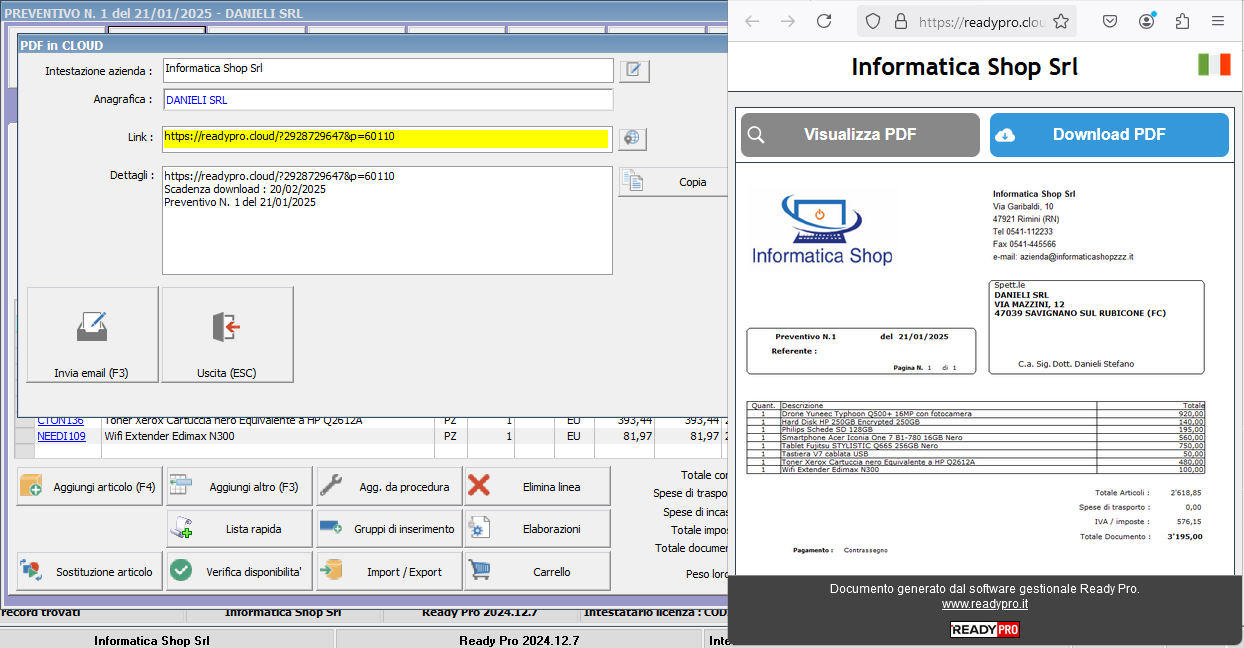Open Import / Export button

390,572
